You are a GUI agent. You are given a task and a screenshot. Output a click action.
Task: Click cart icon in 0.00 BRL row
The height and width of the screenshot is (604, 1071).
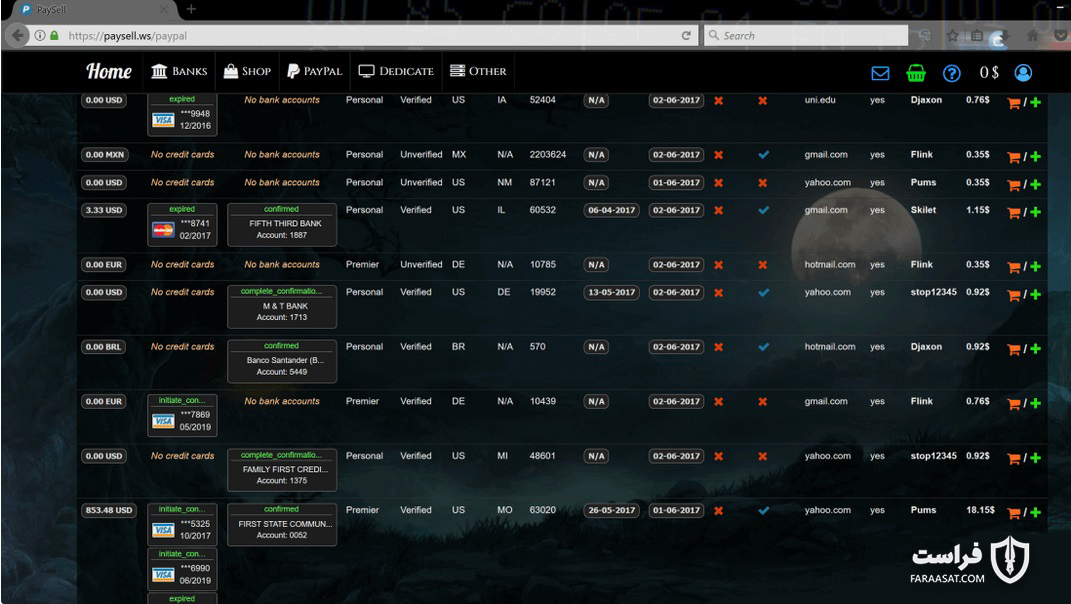click(1014, 350)
